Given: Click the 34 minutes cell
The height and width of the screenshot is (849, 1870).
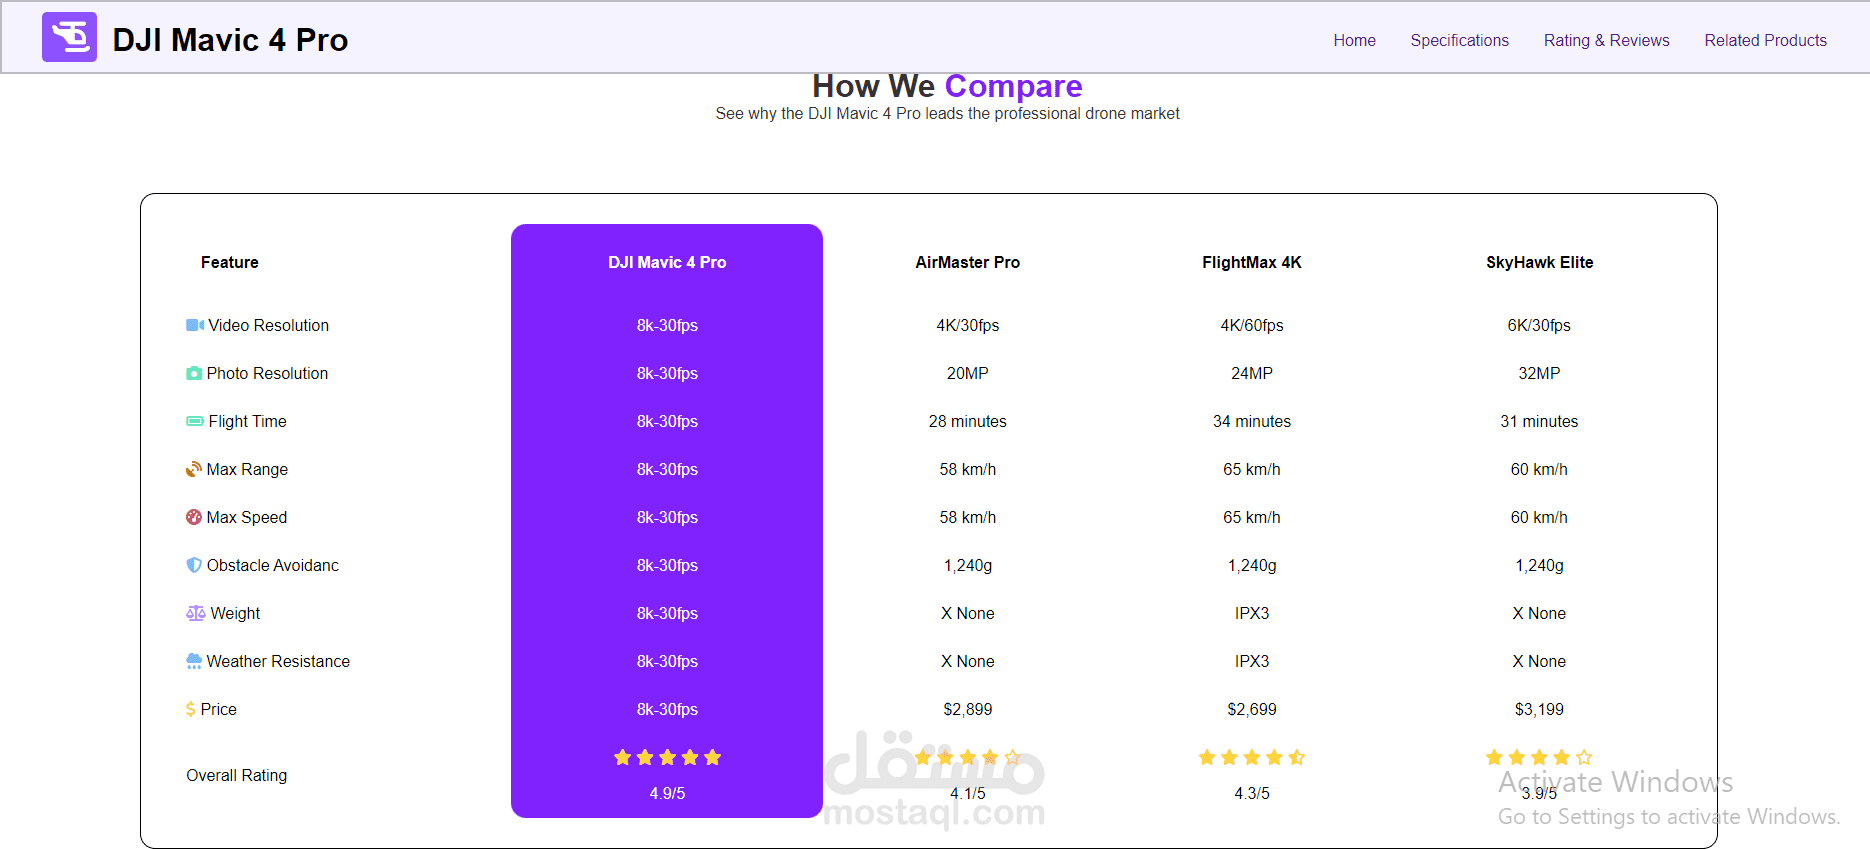Looking at the screenshot, I should tap(1252, 421).
